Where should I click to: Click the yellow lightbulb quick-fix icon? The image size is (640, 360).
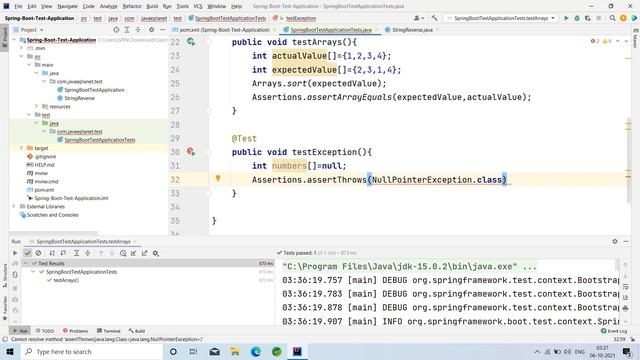[218, 178]
